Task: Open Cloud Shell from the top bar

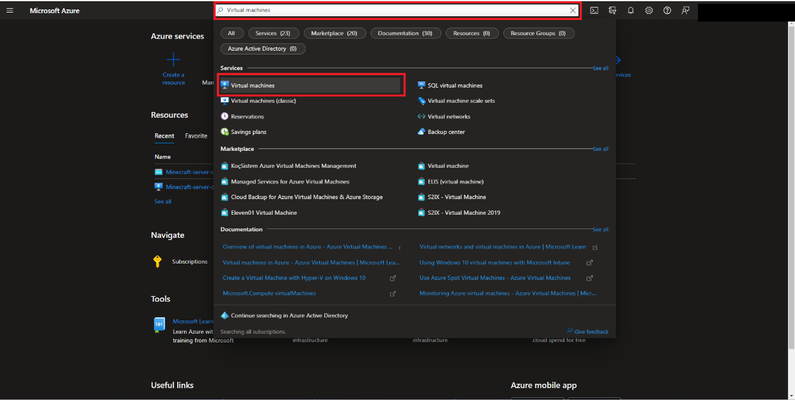Action: pos(594,11)
